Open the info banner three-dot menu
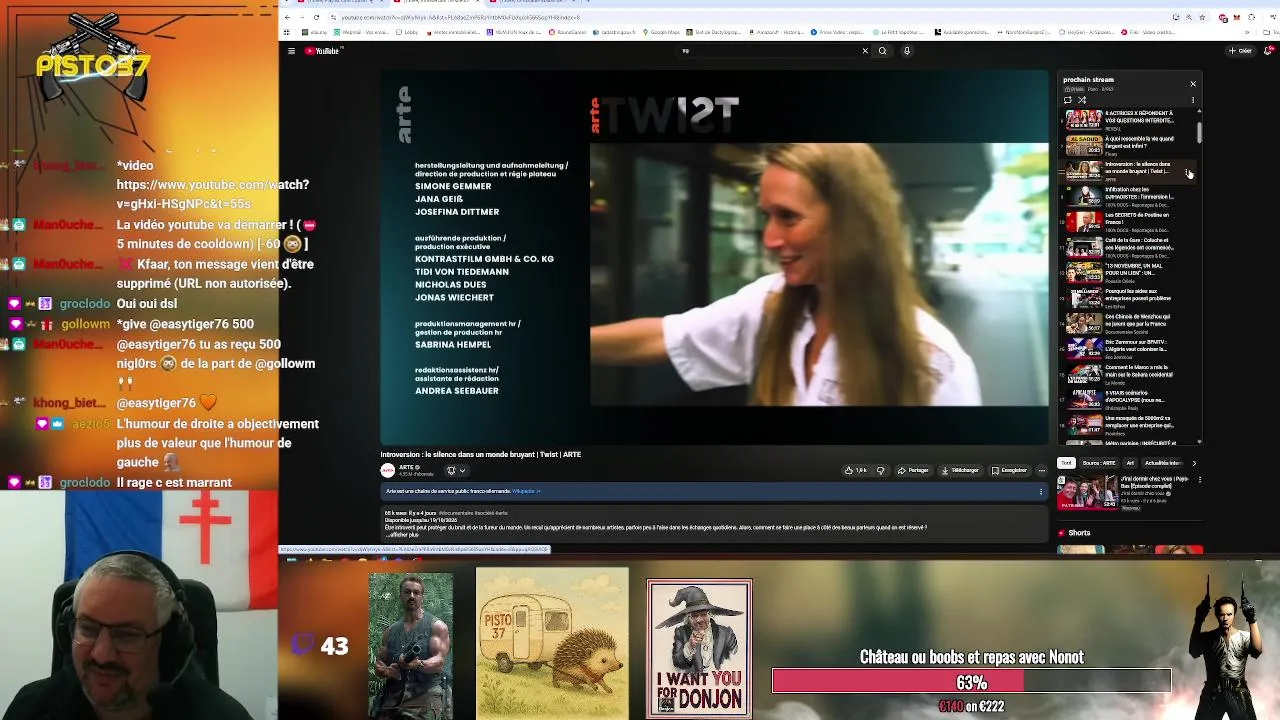Screen dimensions: 1280x720 coord(1040,491)
